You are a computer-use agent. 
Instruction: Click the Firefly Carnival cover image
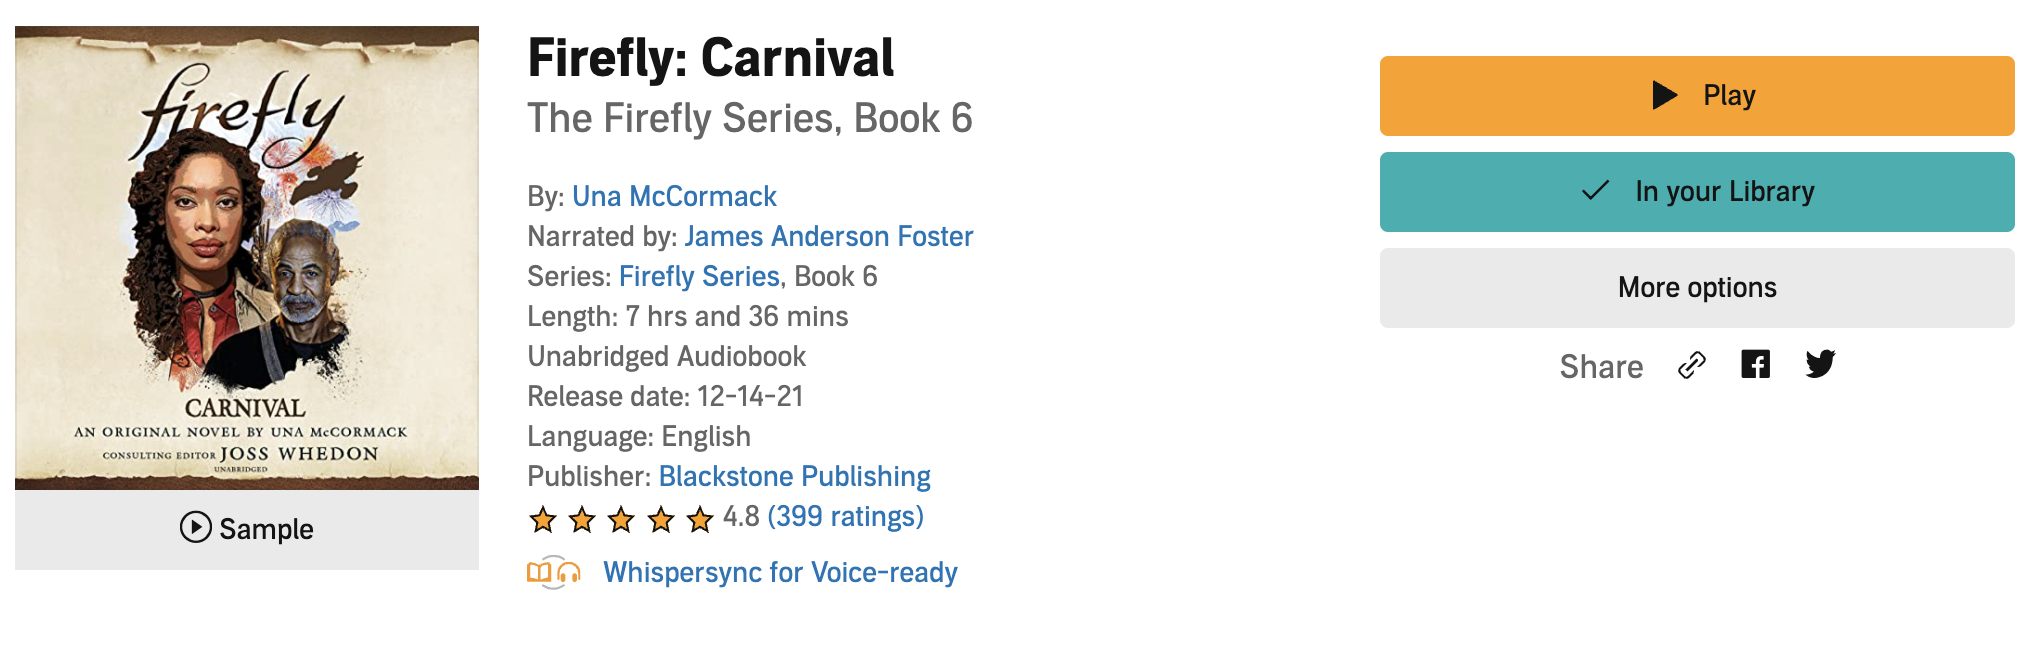click(x=247, y=257)
